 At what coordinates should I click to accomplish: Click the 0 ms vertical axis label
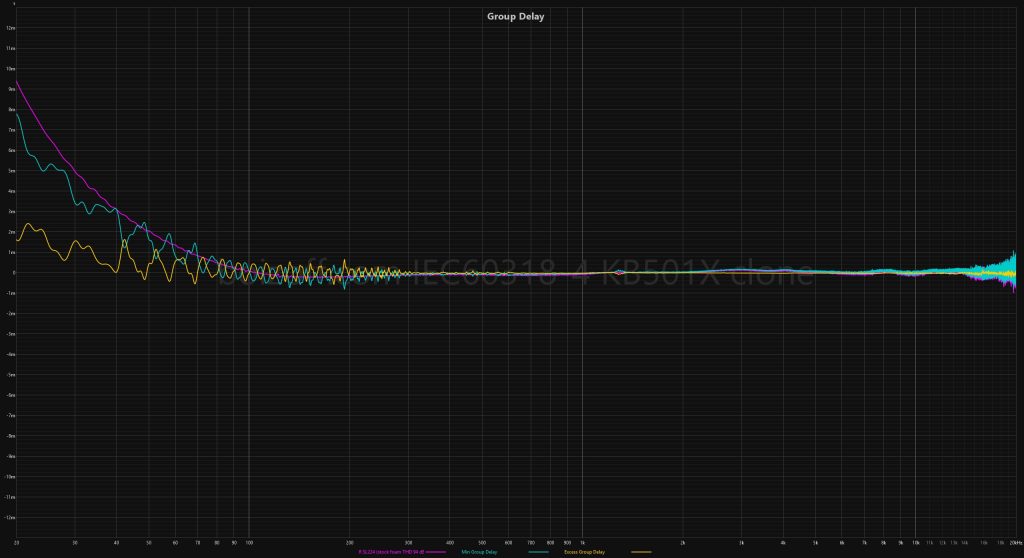[10, 273]
